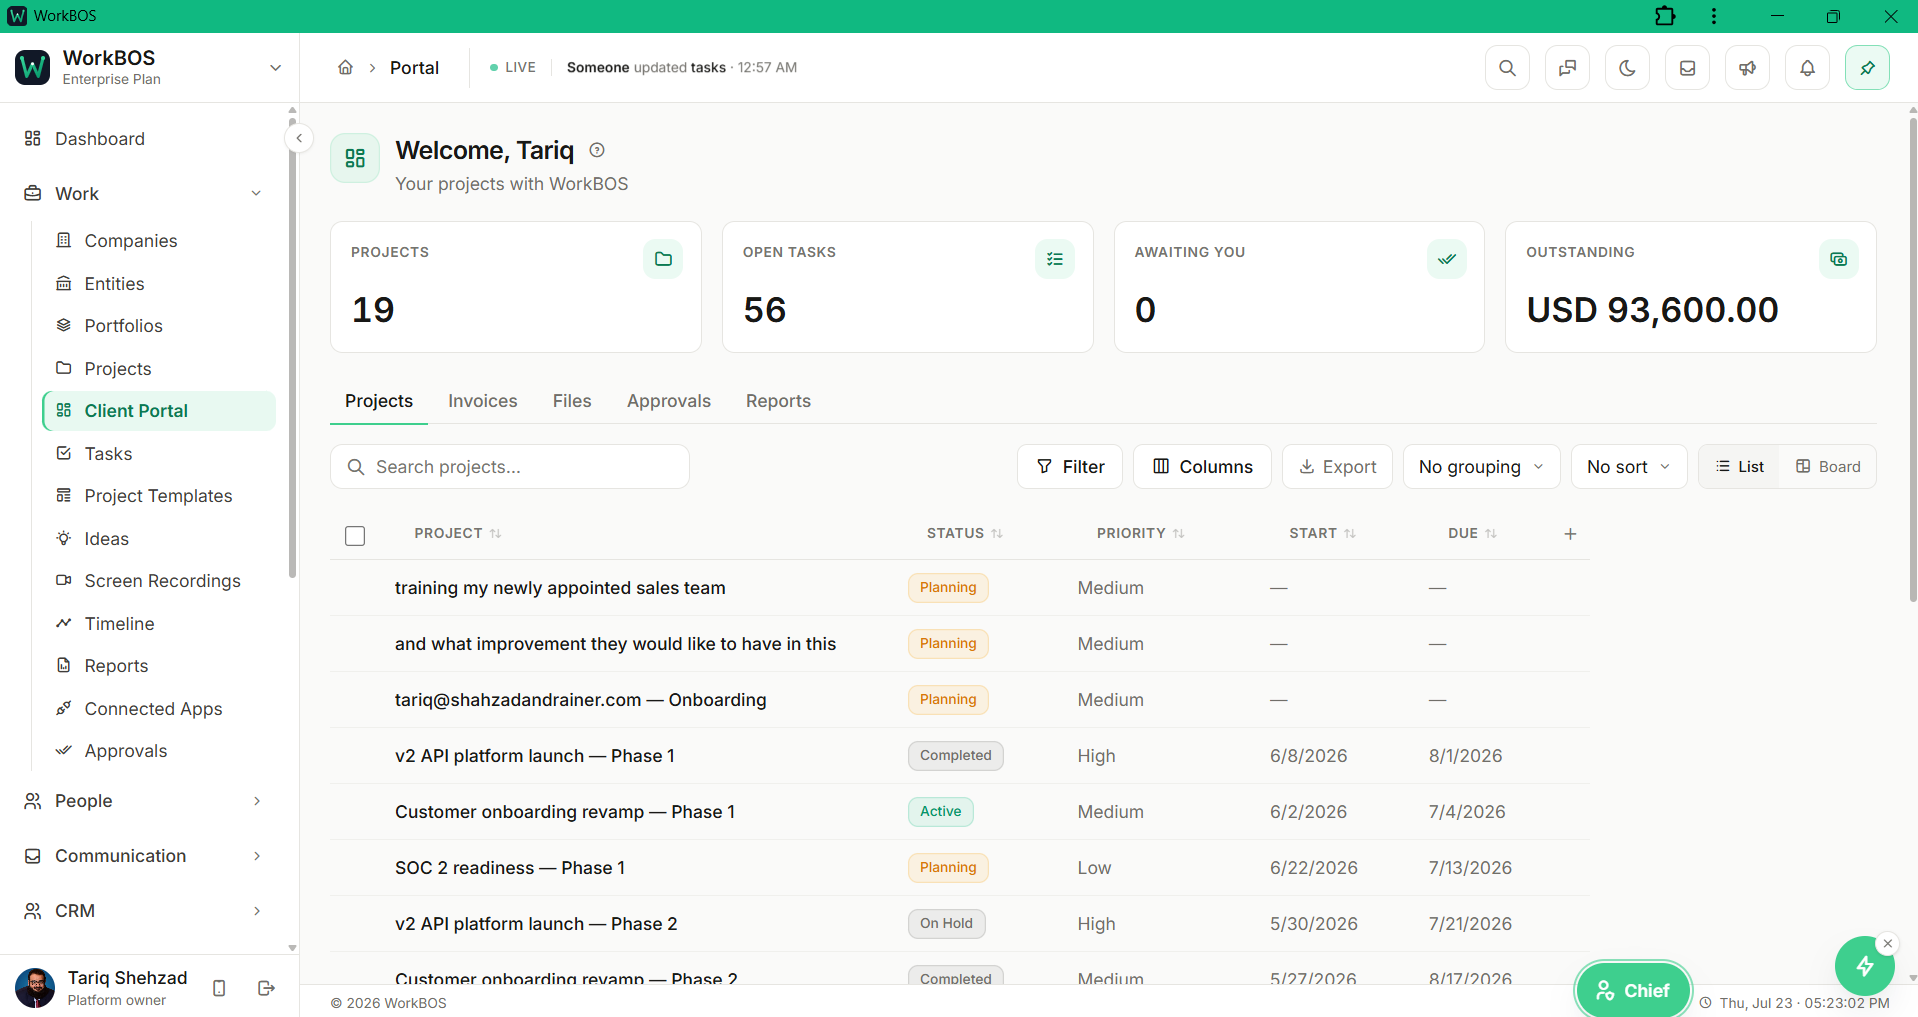Expand the CRM section
The width and height of the screenshot is (1918, 1017).
pyautogui.click(x=145, y=911)
